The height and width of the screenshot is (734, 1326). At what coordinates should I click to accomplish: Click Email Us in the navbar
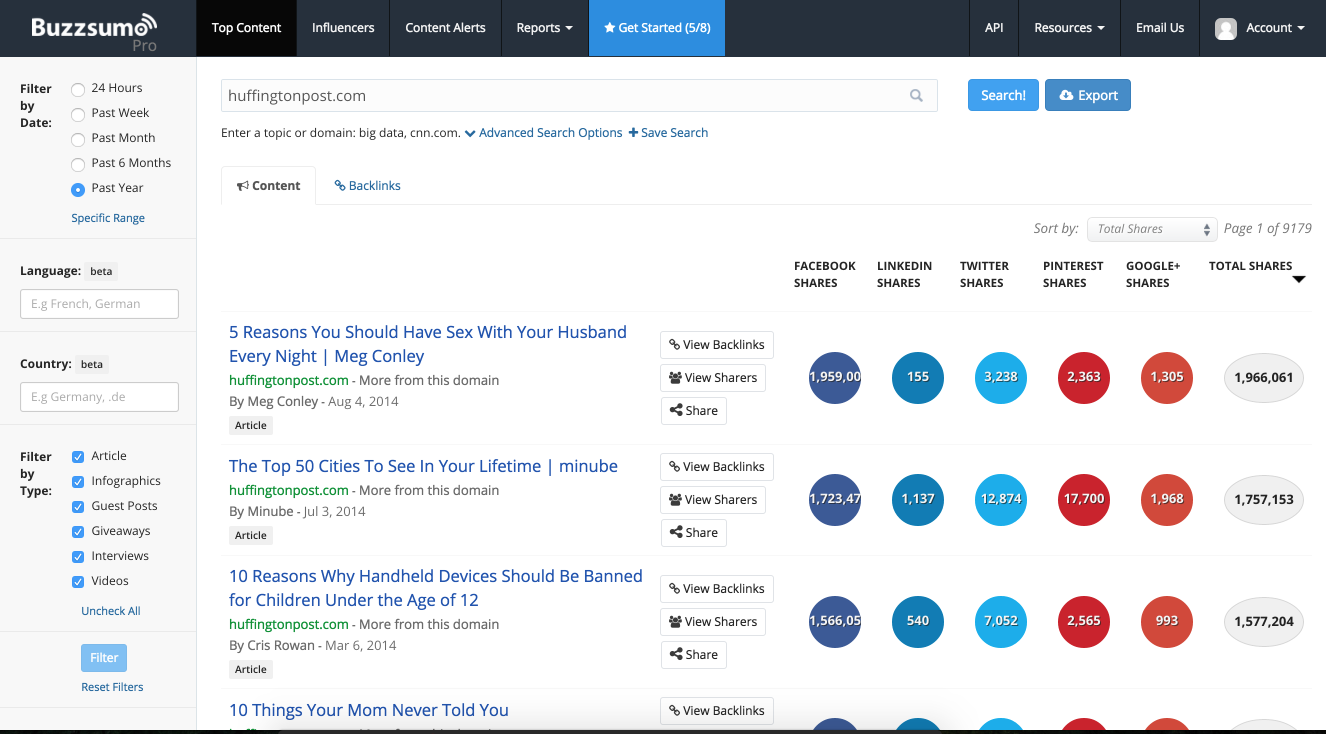pos(1160,28)
